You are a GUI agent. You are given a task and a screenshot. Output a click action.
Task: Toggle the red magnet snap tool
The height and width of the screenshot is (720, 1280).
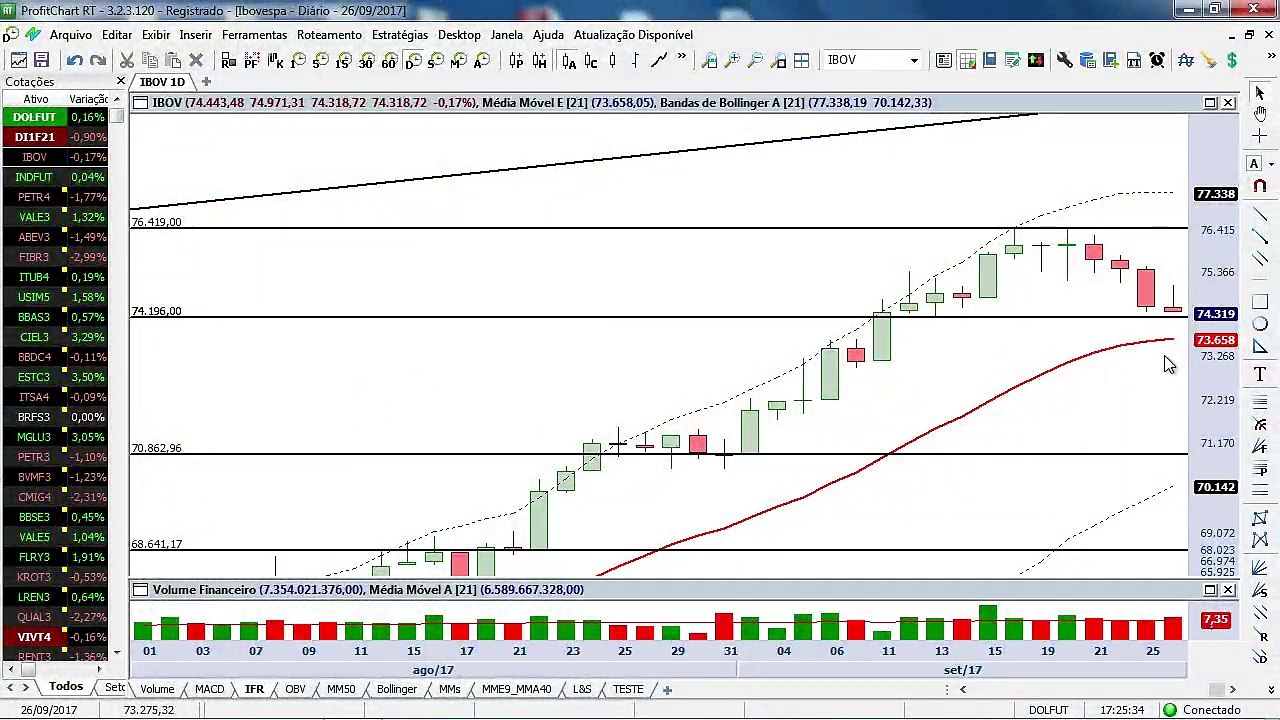coord(1260,186)
